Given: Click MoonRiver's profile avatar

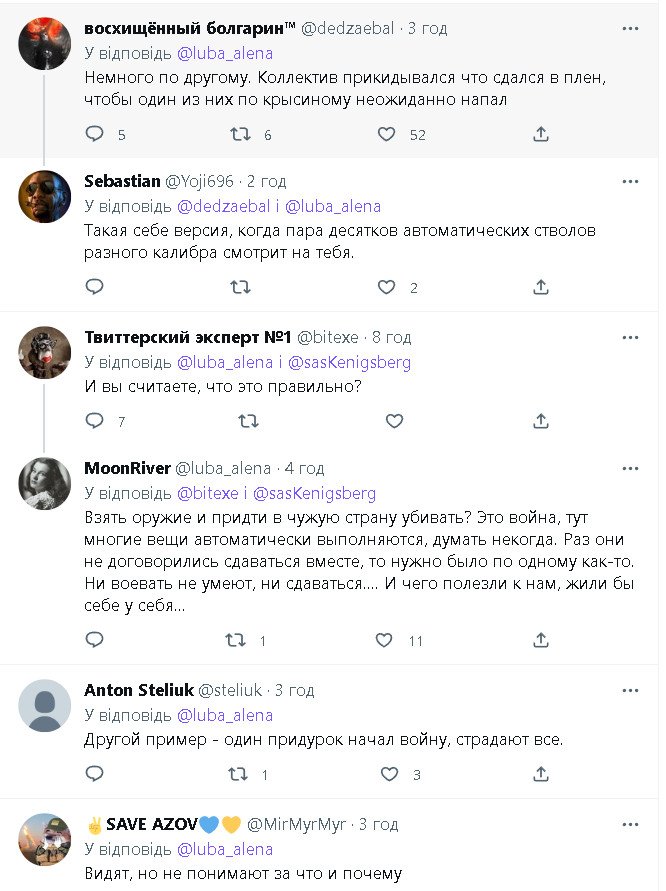Looking at the screenshot, I should pyautogui.click(x=45, y=484).
